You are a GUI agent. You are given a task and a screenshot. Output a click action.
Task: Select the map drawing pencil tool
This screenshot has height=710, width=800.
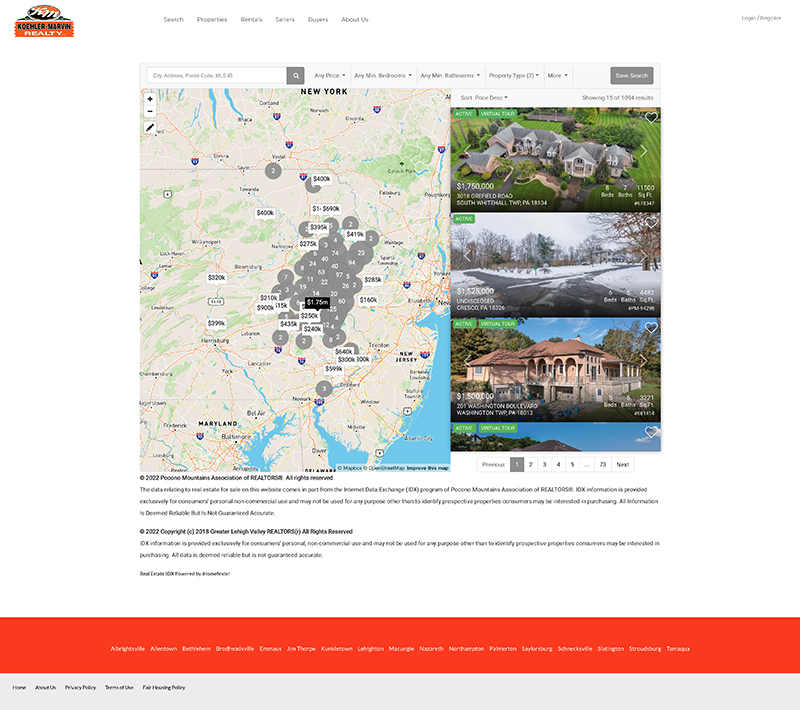click(149, 127)
